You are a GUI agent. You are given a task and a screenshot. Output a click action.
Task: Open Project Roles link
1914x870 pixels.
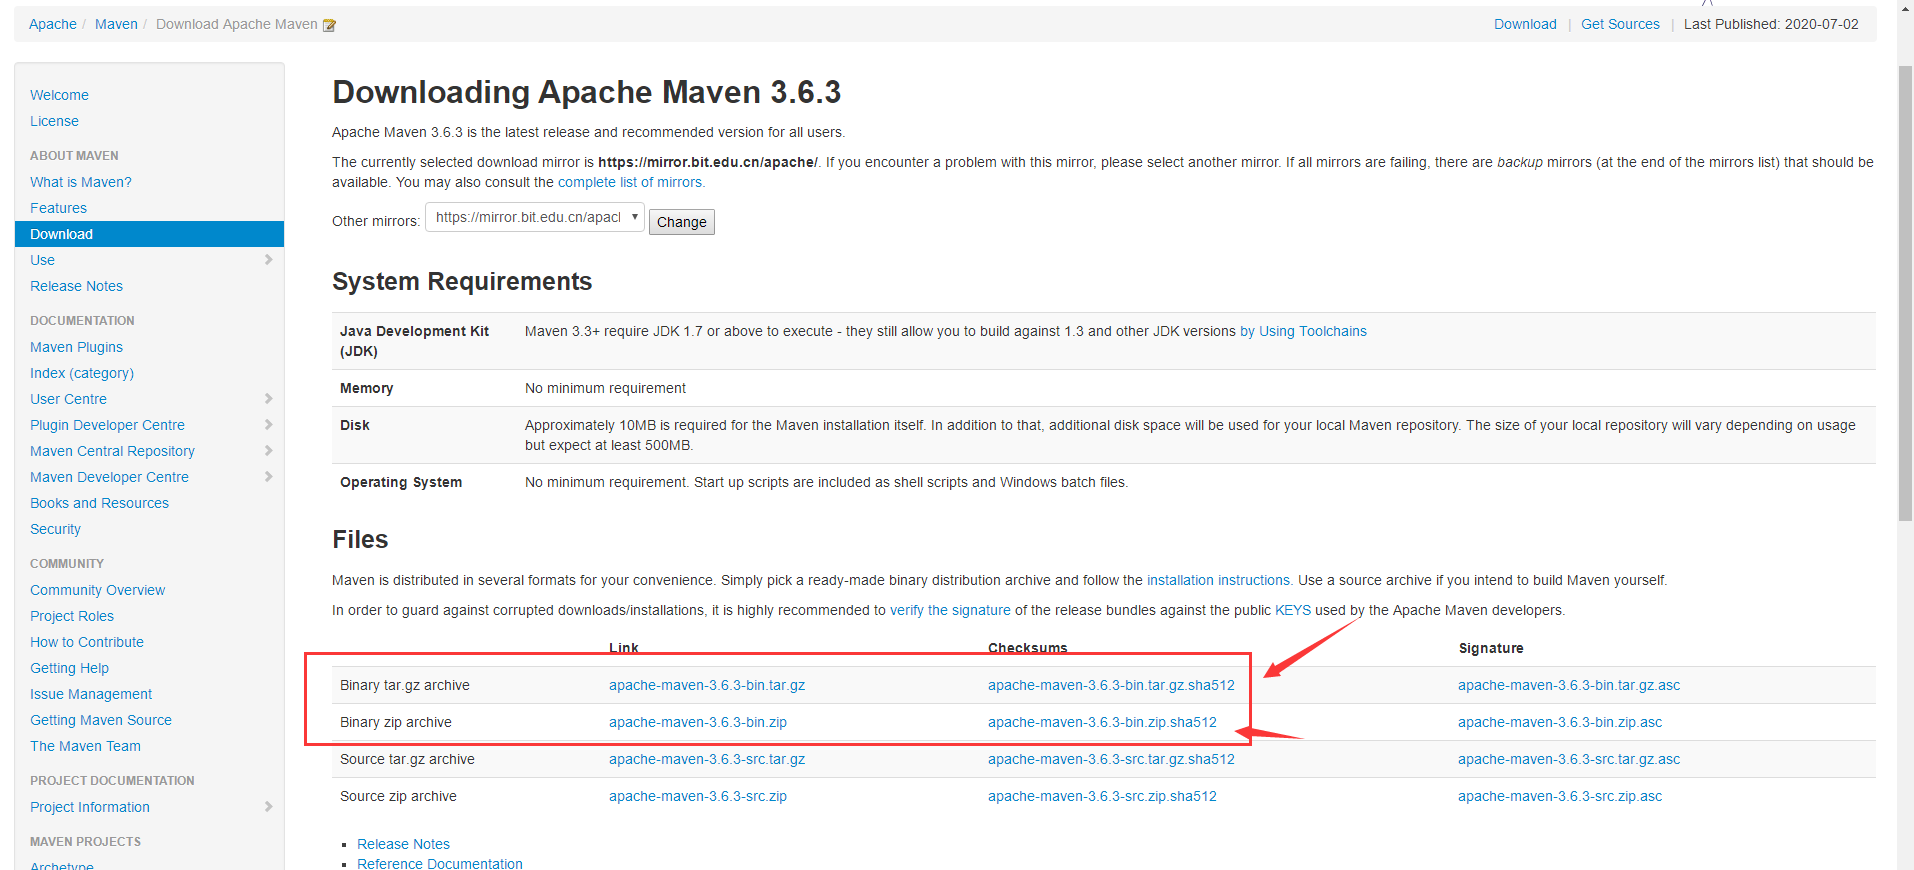tap(72, 616)
